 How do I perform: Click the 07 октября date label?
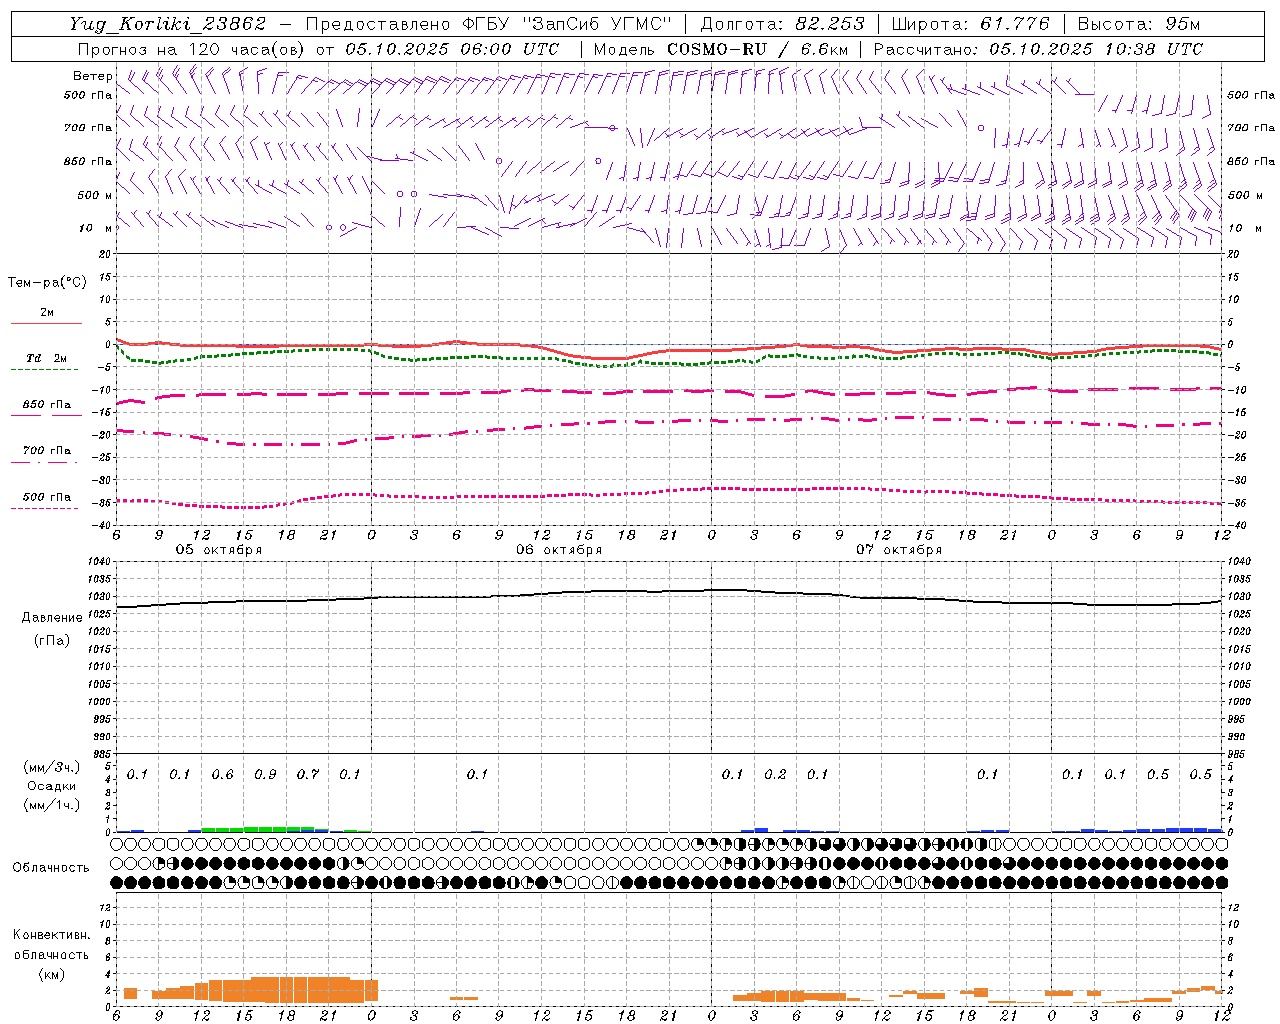[x=899, y=550]
